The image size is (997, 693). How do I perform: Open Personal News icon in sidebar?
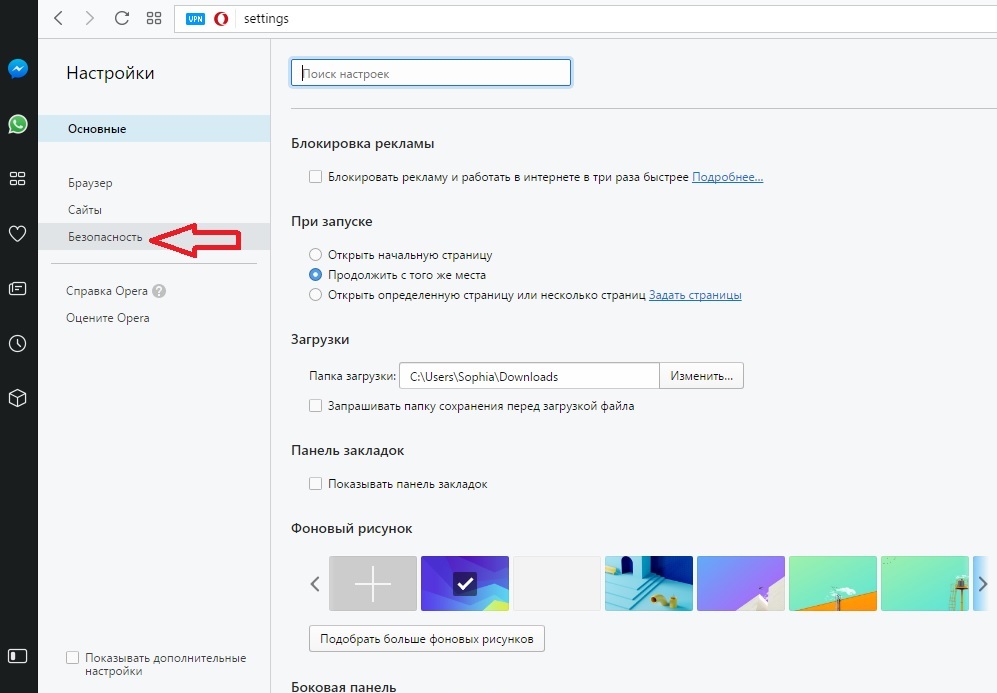18,289
